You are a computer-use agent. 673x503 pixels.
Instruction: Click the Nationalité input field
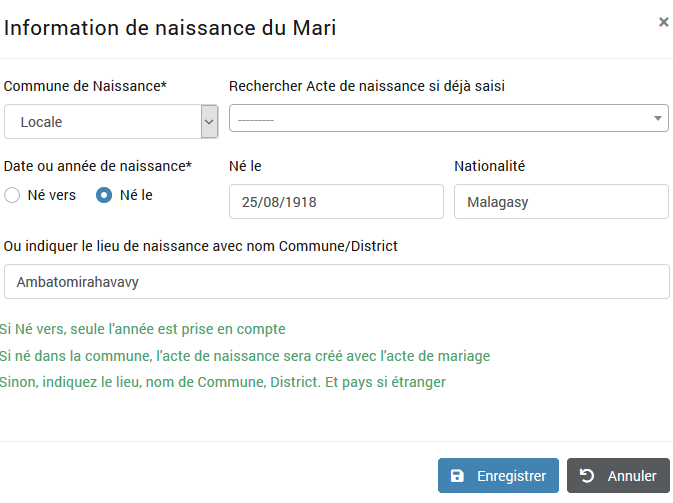point(561,202)
